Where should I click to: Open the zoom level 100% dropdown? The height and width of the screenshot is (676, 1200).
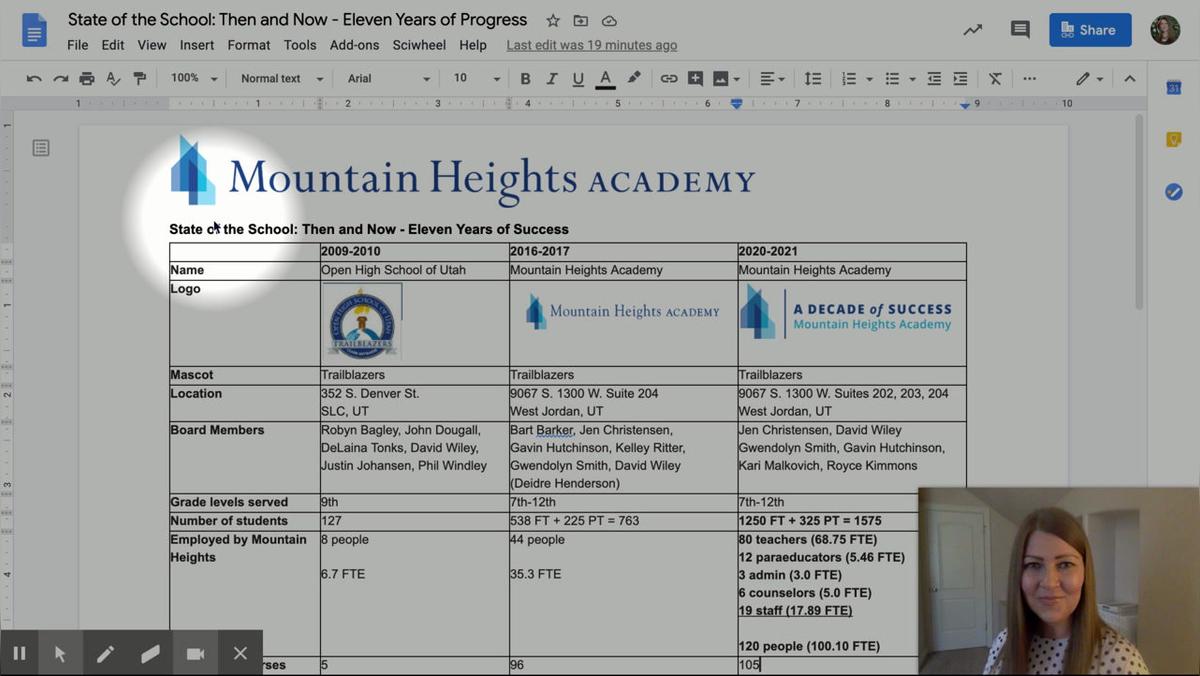(x=193, y=78)
